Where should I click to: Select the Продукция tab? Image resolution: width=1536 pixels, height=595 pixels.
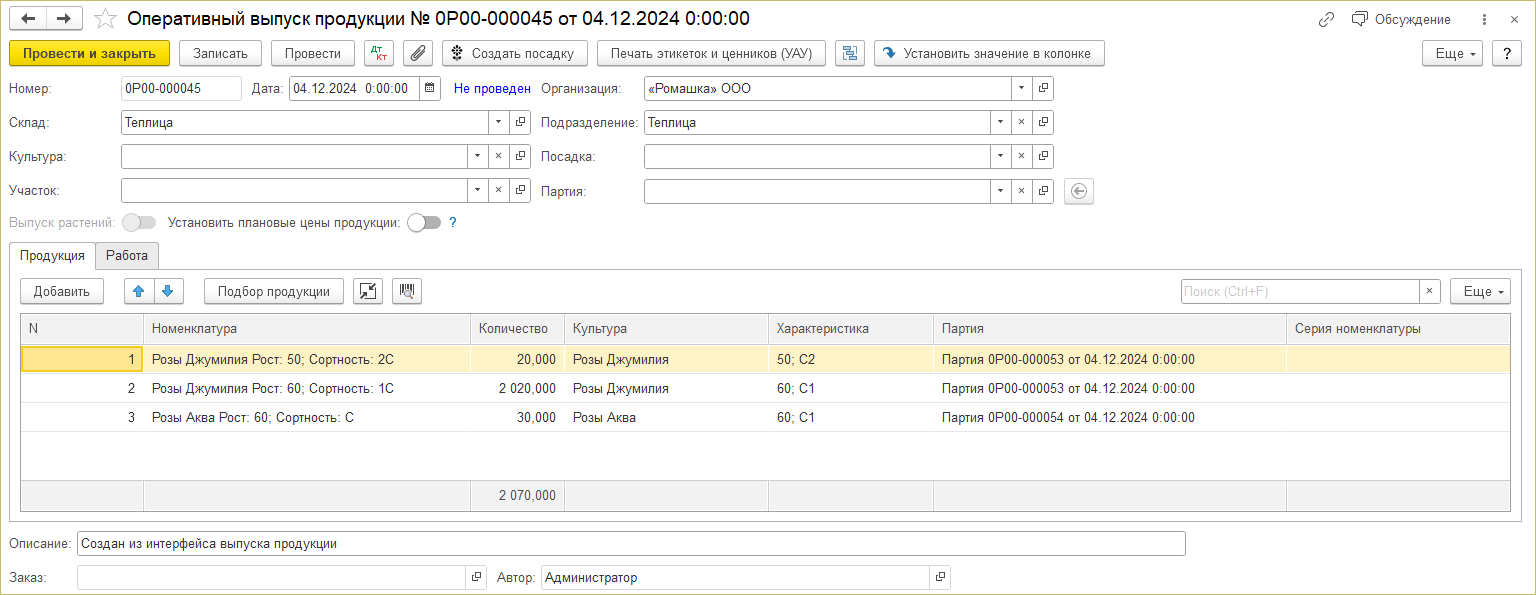point(52,256)
